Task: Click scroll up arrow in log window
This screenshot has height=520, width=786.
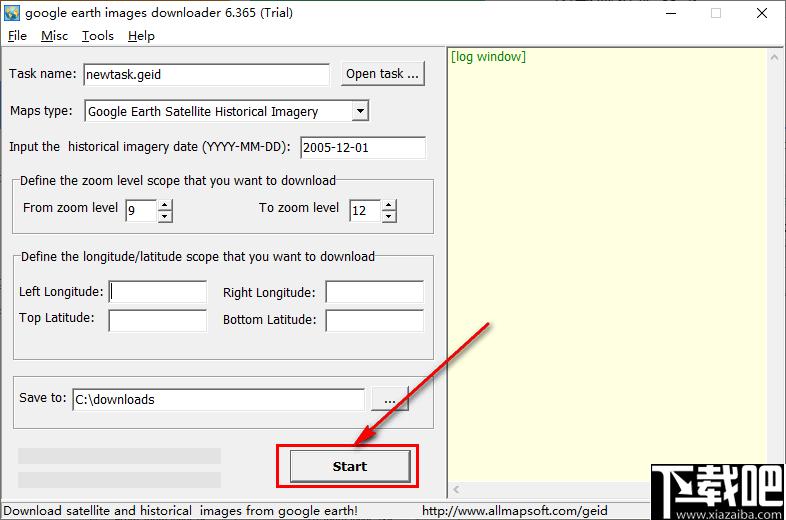Action: (774, 58)
